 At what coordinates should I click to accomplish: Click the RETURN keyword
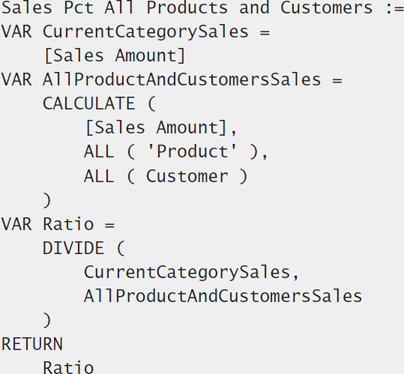pyautogui.click(x=32, y=344)
